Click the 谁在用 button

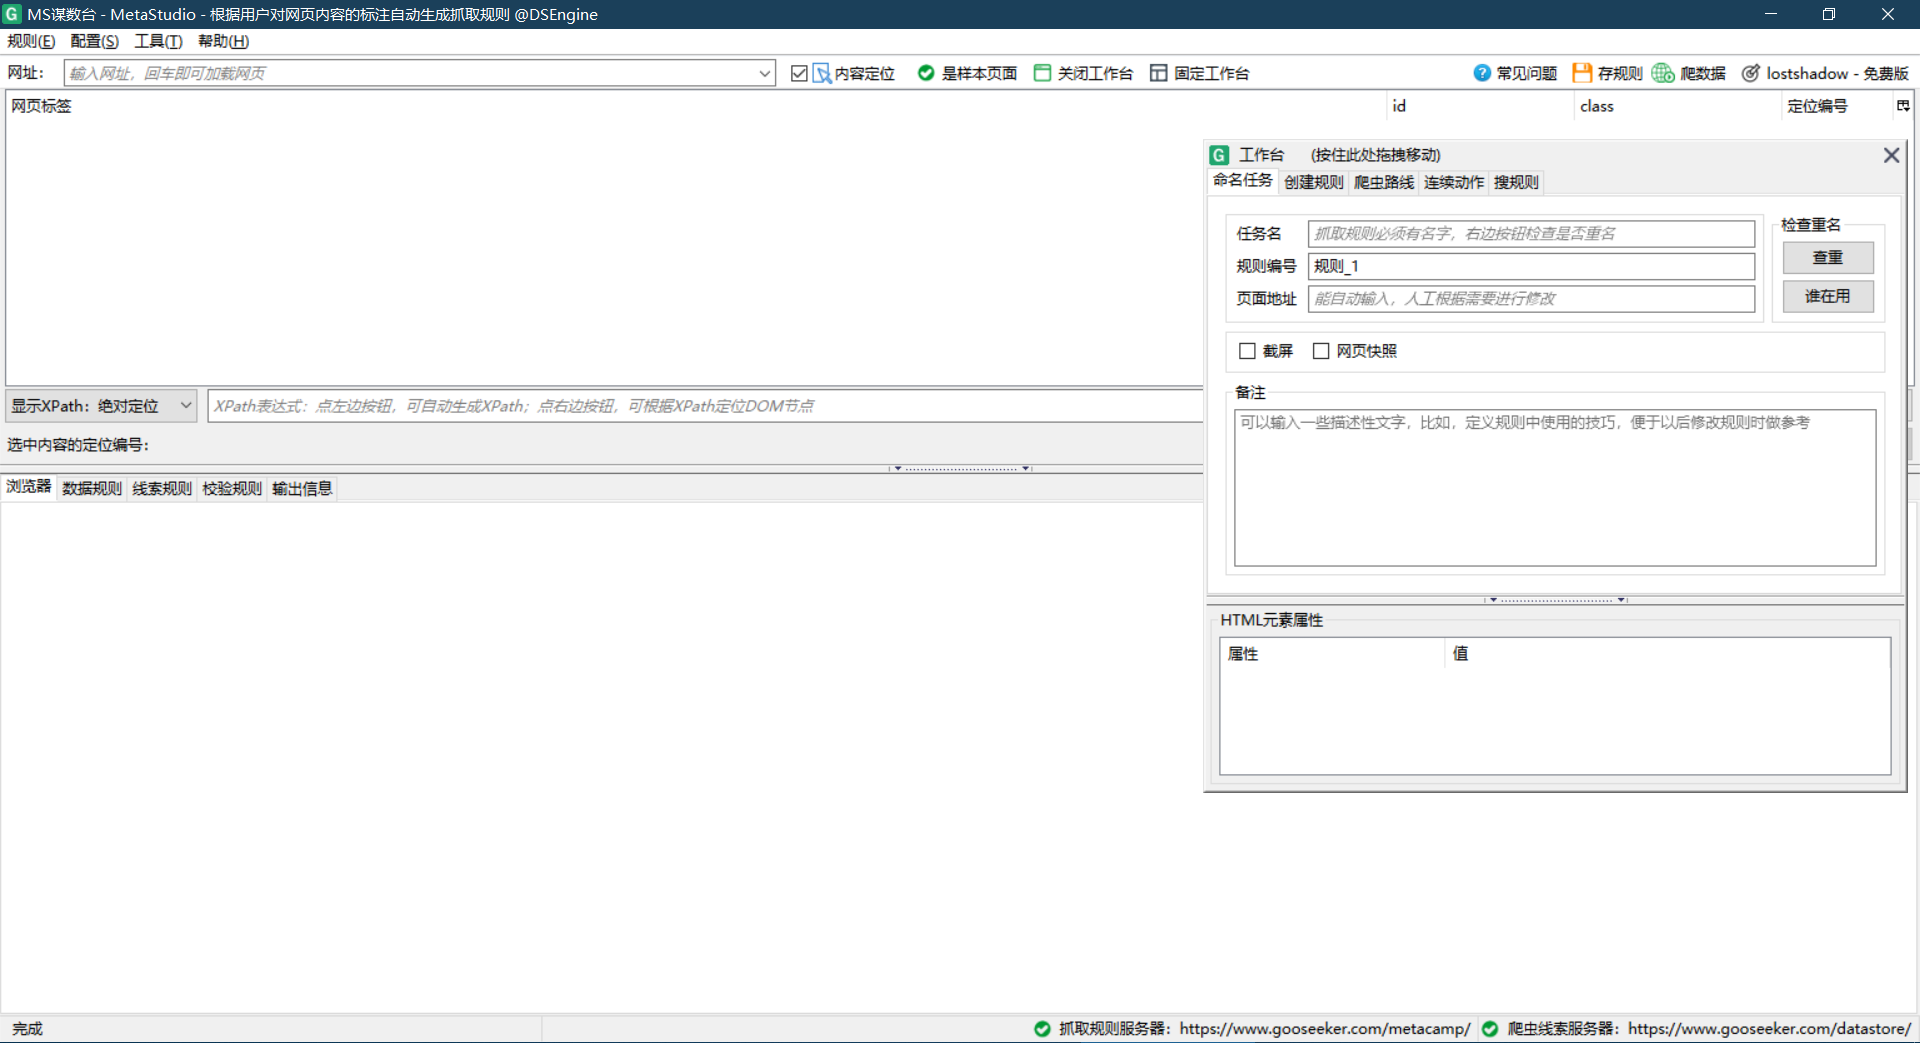1828,296
